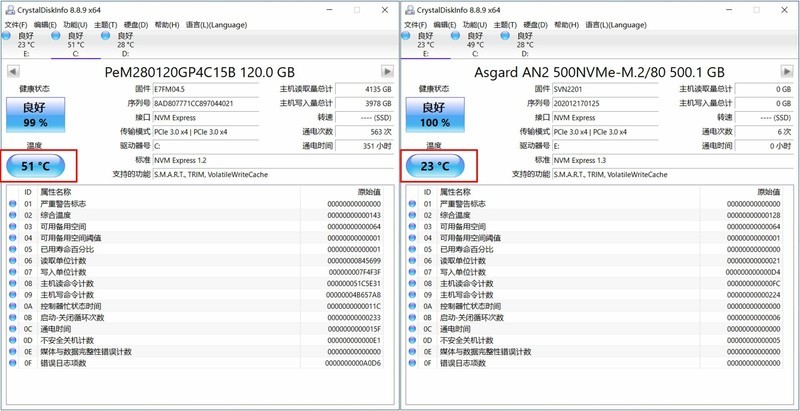This screenshot has width=800, height=411.
Task: Go to next disk in left window
Action: (388, 71)
